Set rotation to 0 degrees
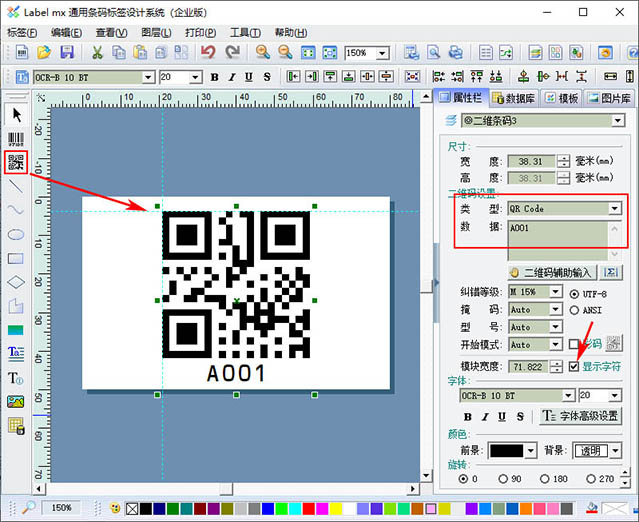Screen dimensions: 639x522 tap(463, 479)
